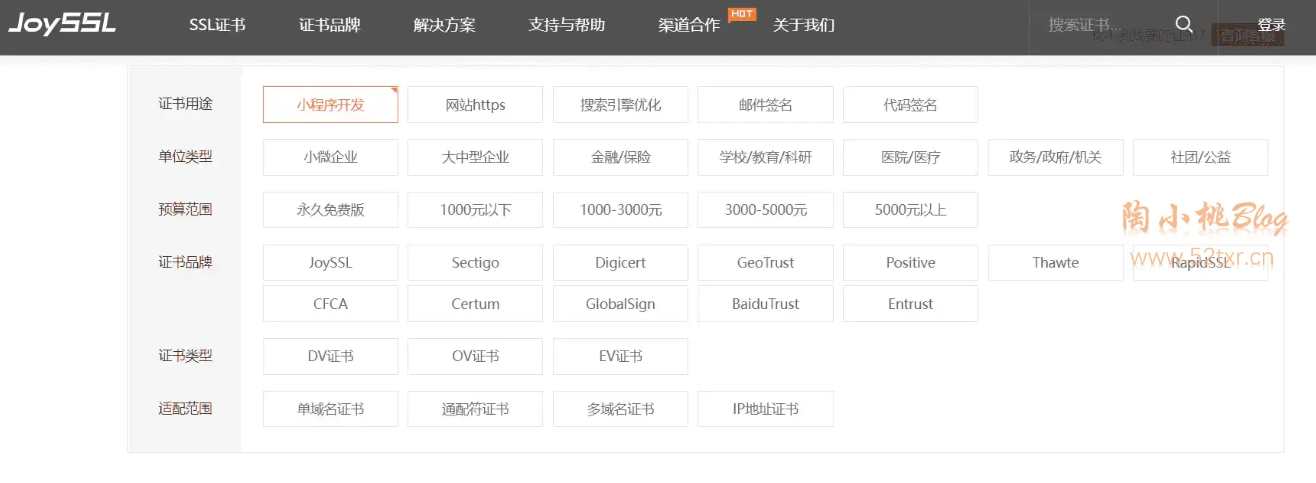
Task: Open the 解决方案 menu
Action: [x=444, y=25]
